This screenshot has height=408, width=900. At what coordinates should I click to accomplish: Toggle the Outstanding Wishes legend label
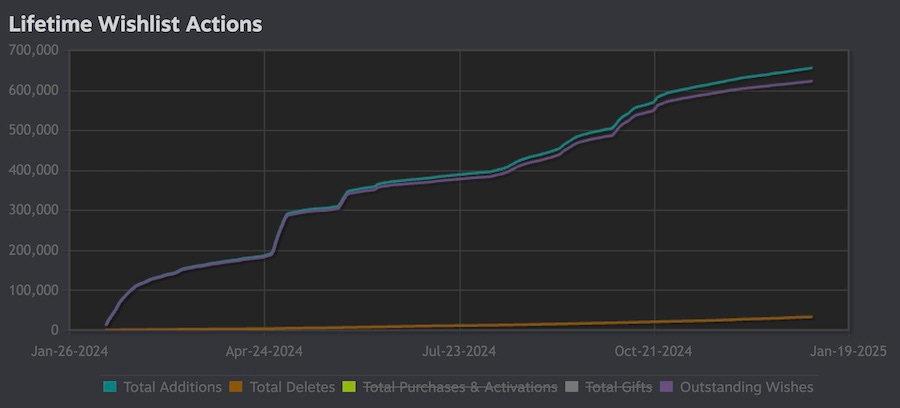[x=746, y=387]
